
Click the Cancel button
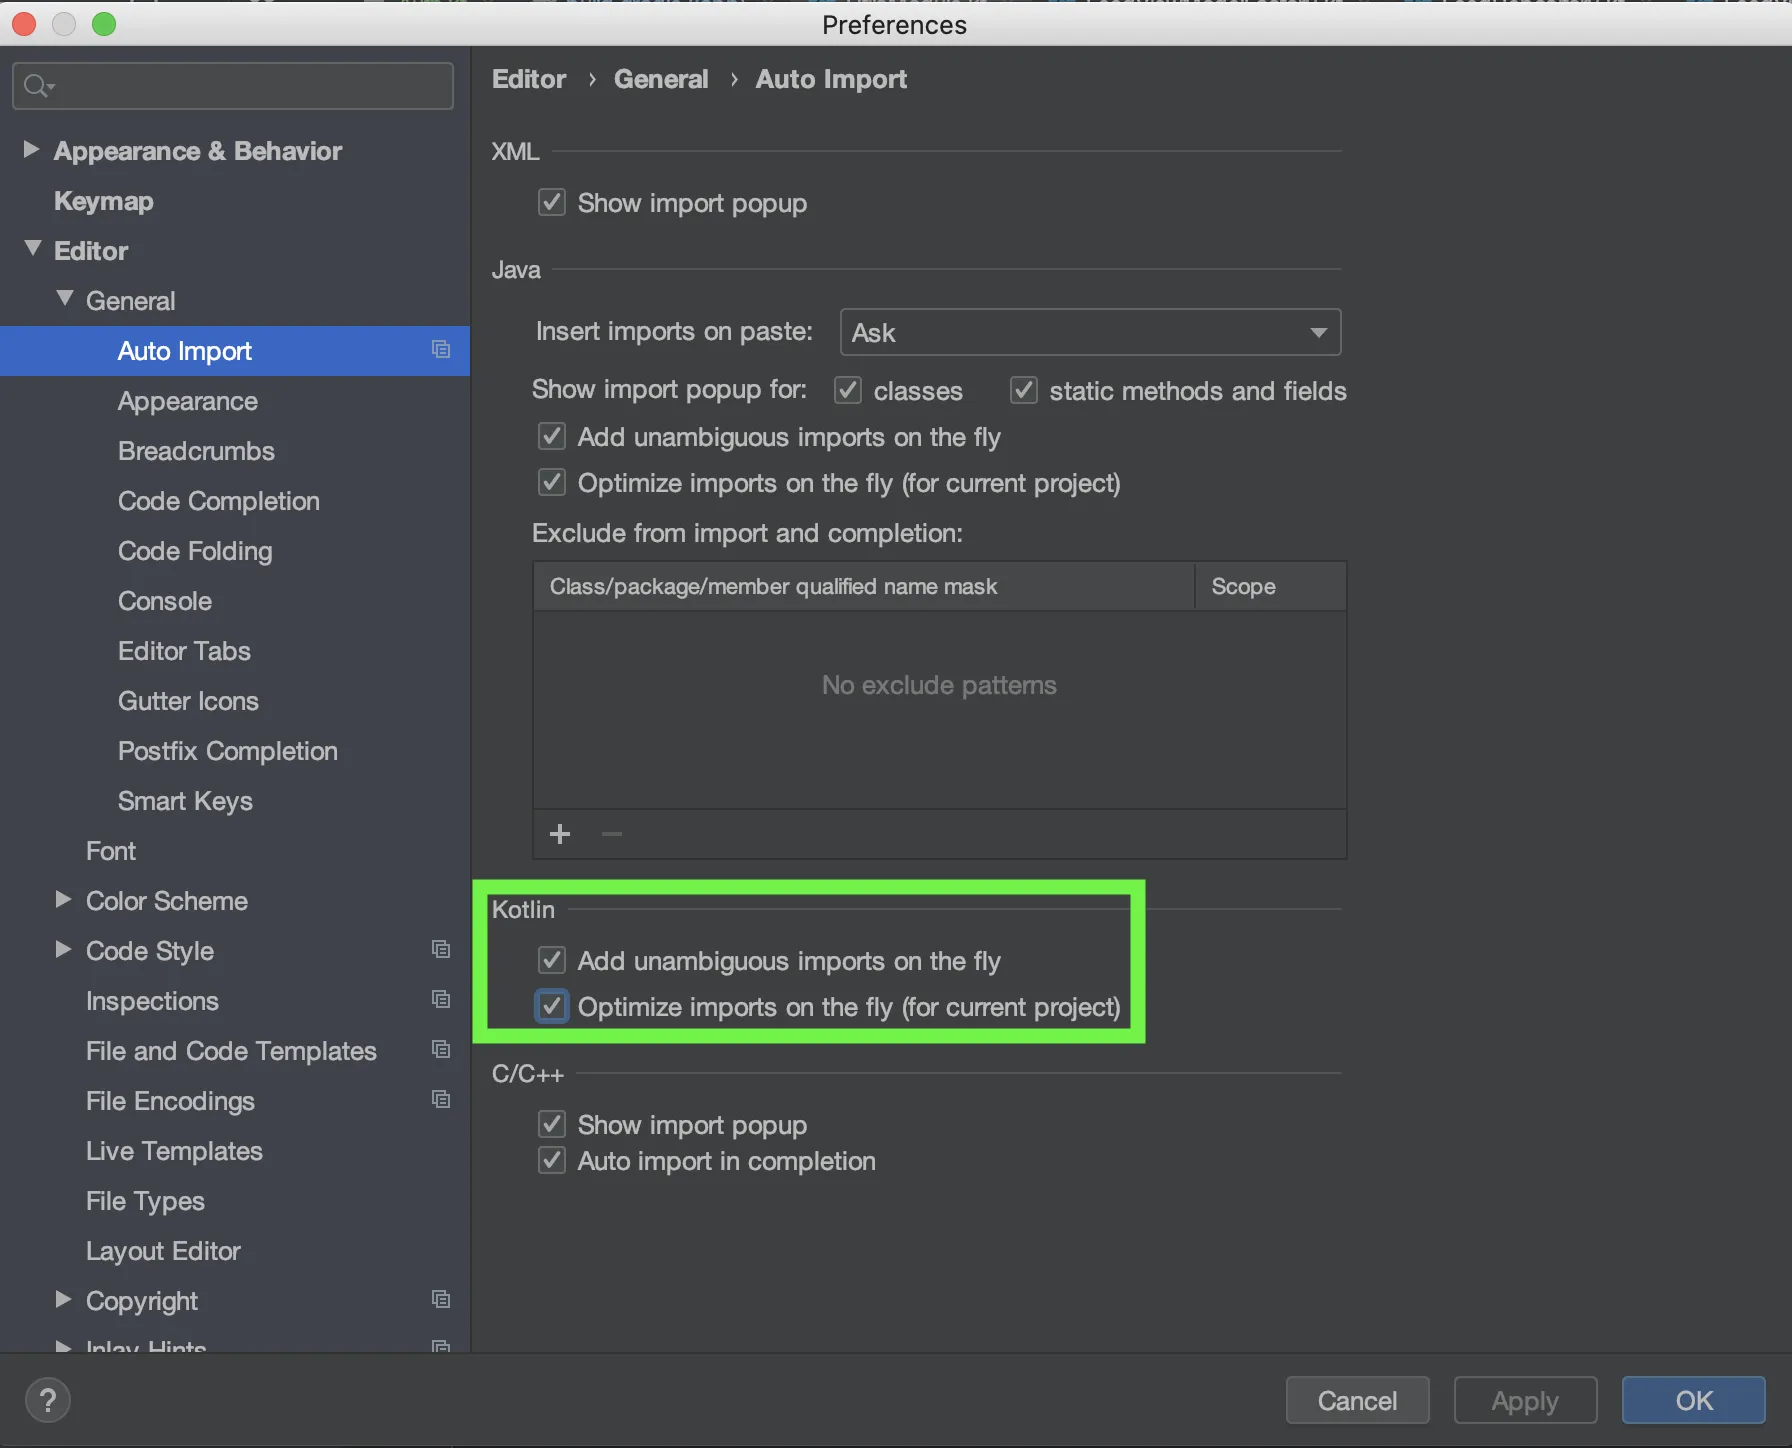coord(1356,1400)
